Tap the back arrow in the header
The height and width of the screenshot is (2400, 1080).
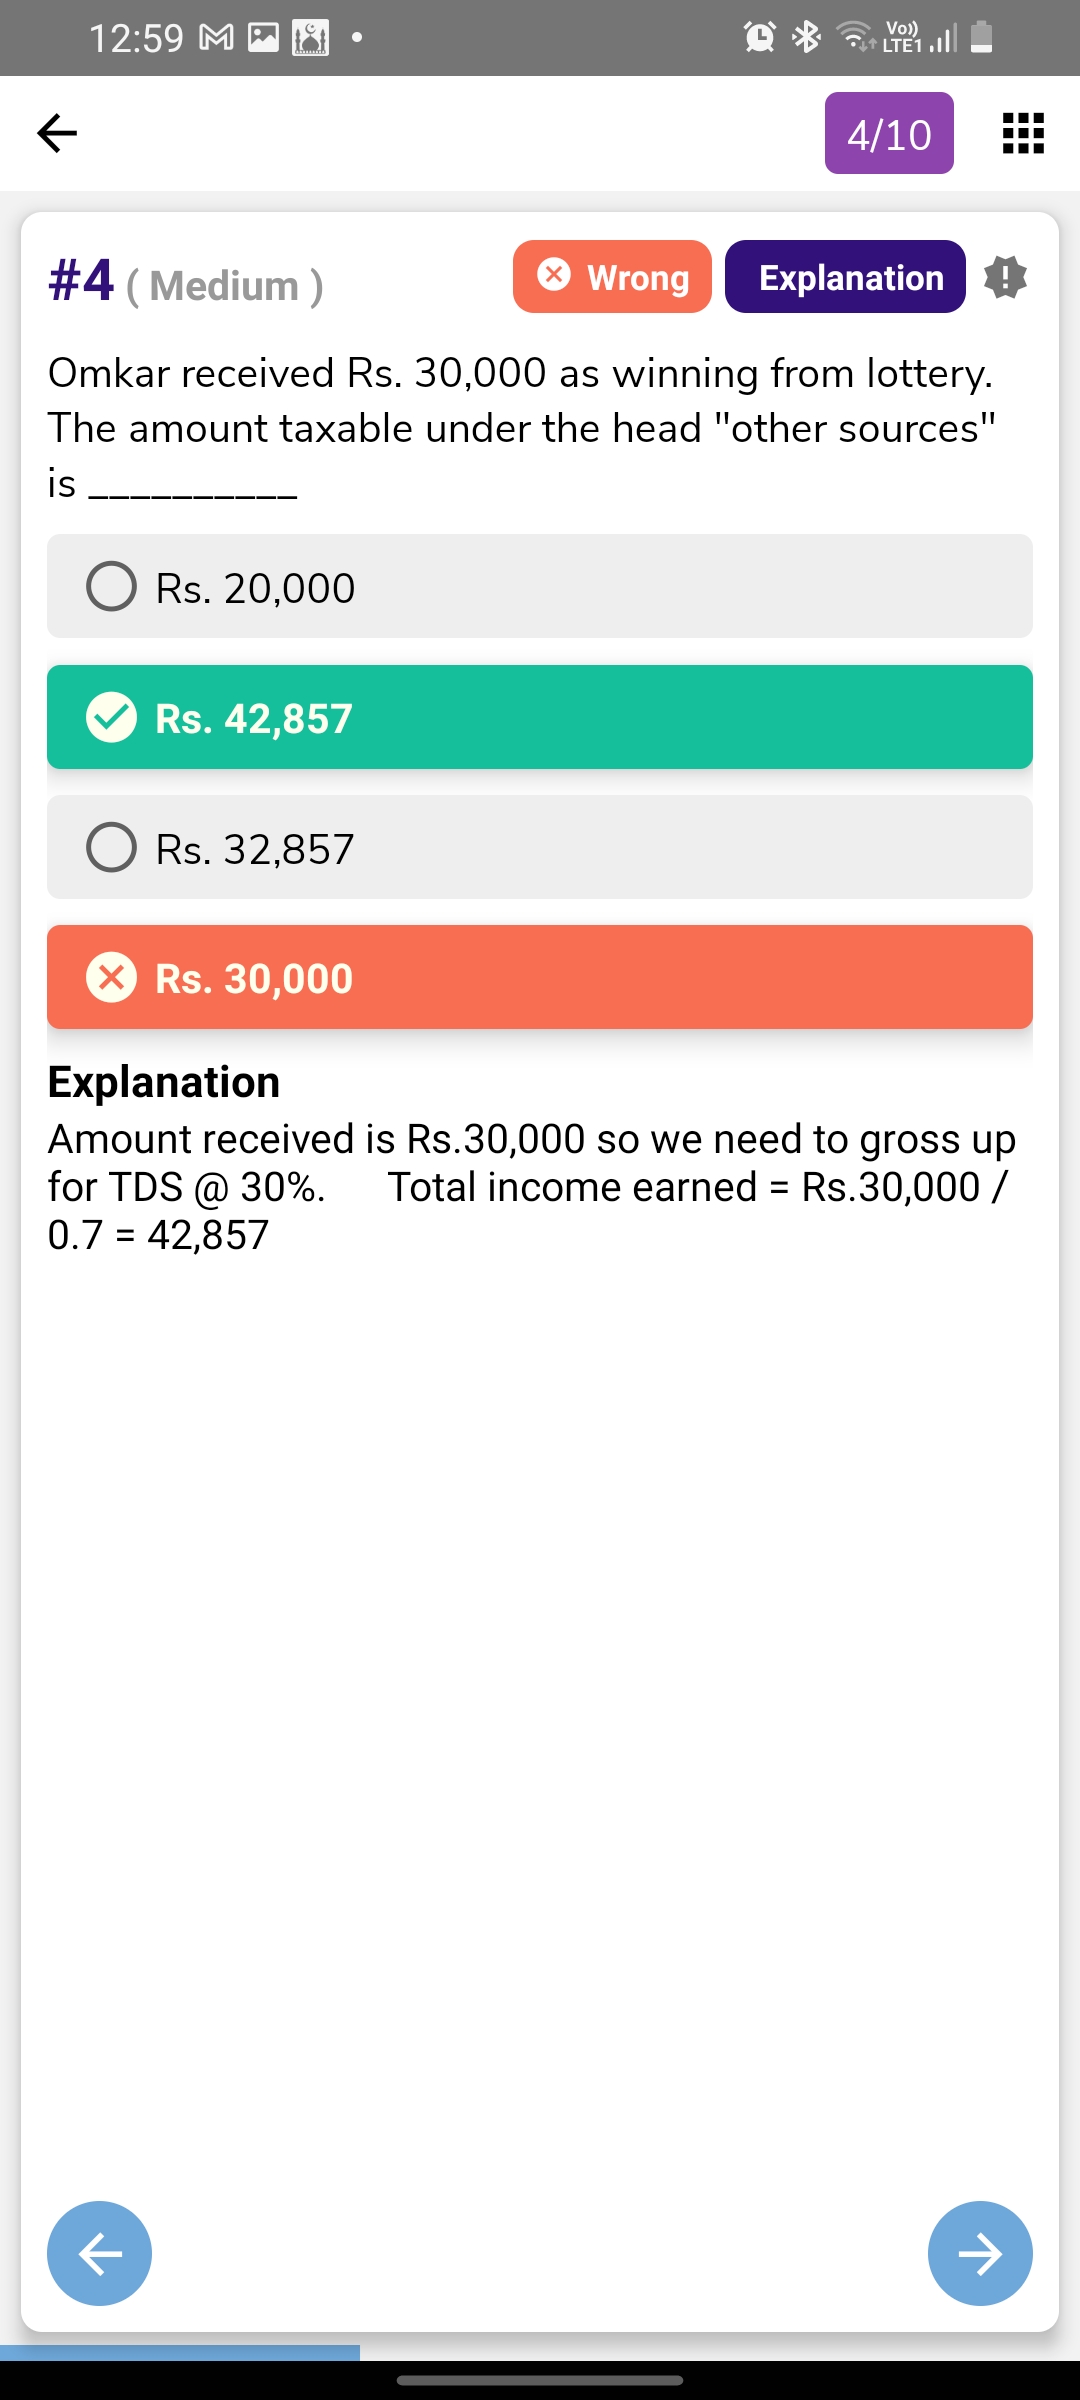tap(57, 133)
